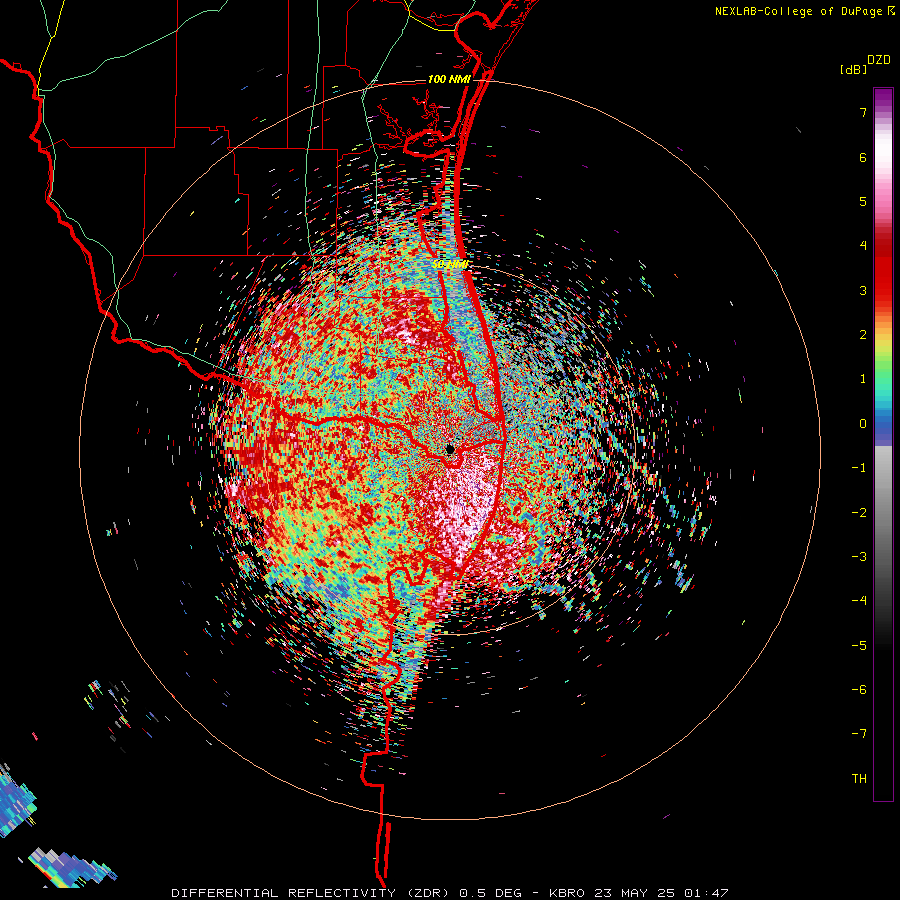Click the positive 6 dB scale label

point(863,157)
